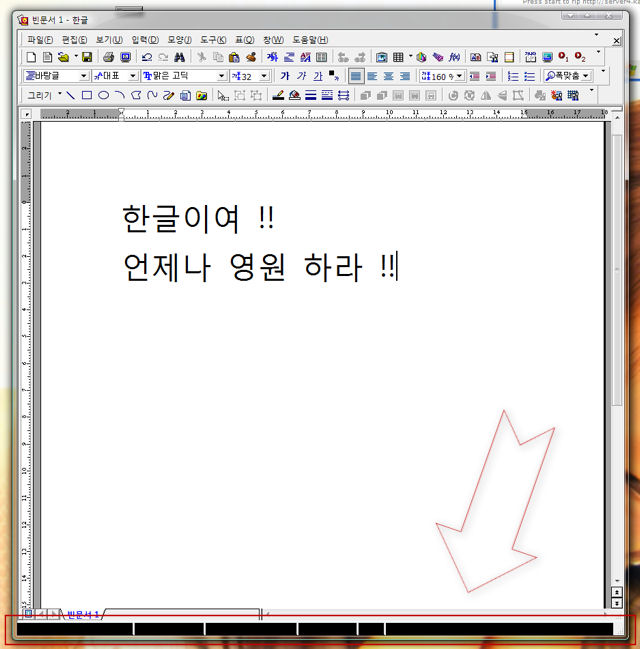This screenshot has height=649, width=640.
Task: Insert a chart with the colorful chart icon
Action: (x=421, y=57)
